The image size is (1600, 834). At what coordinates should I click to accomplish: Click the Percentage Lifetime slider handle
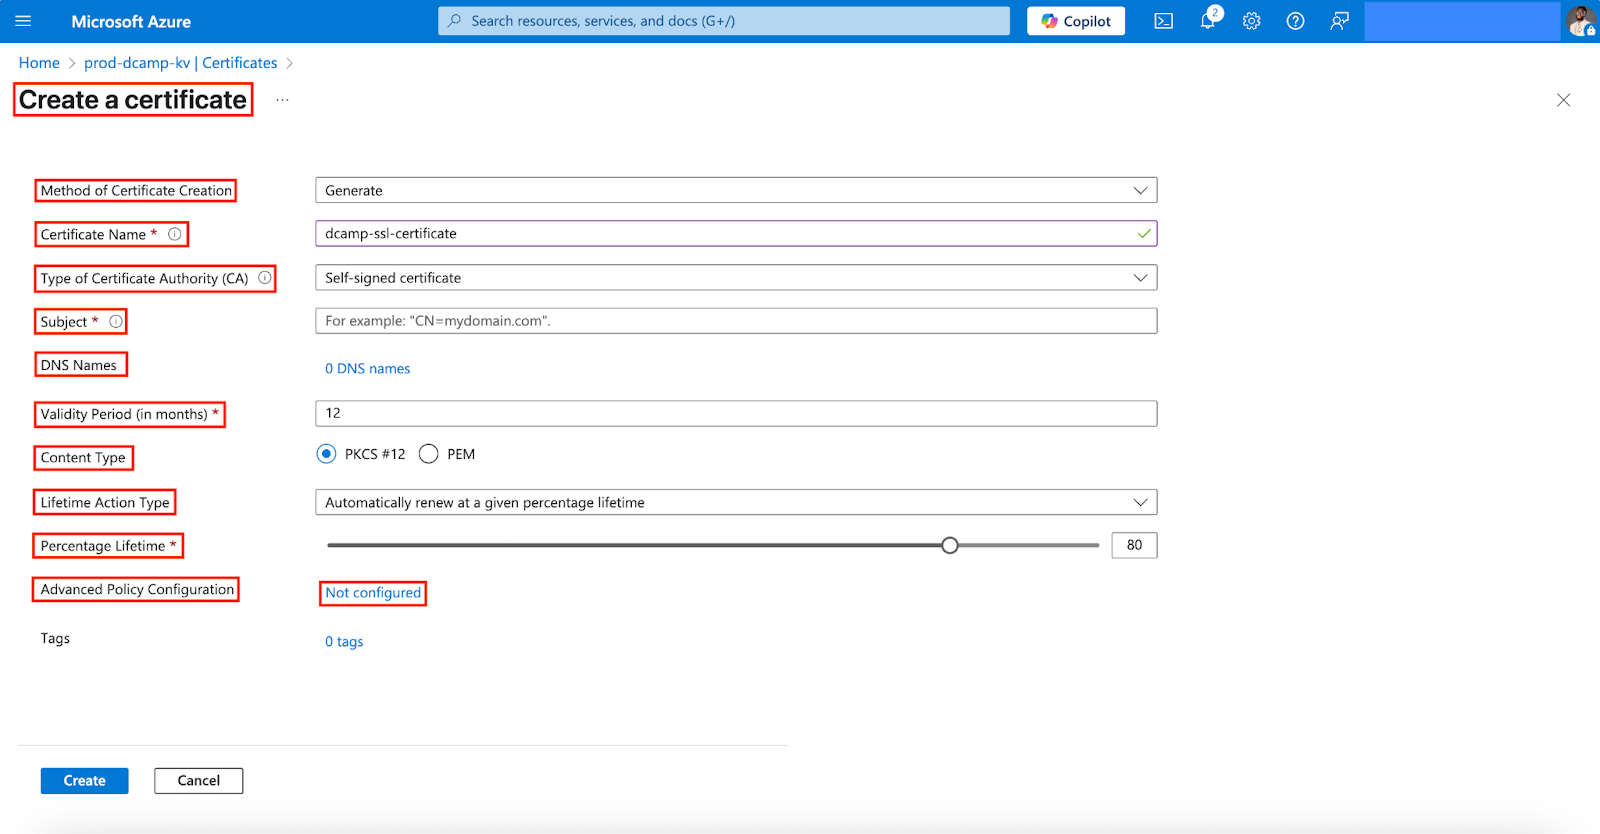tap(950, 545)
